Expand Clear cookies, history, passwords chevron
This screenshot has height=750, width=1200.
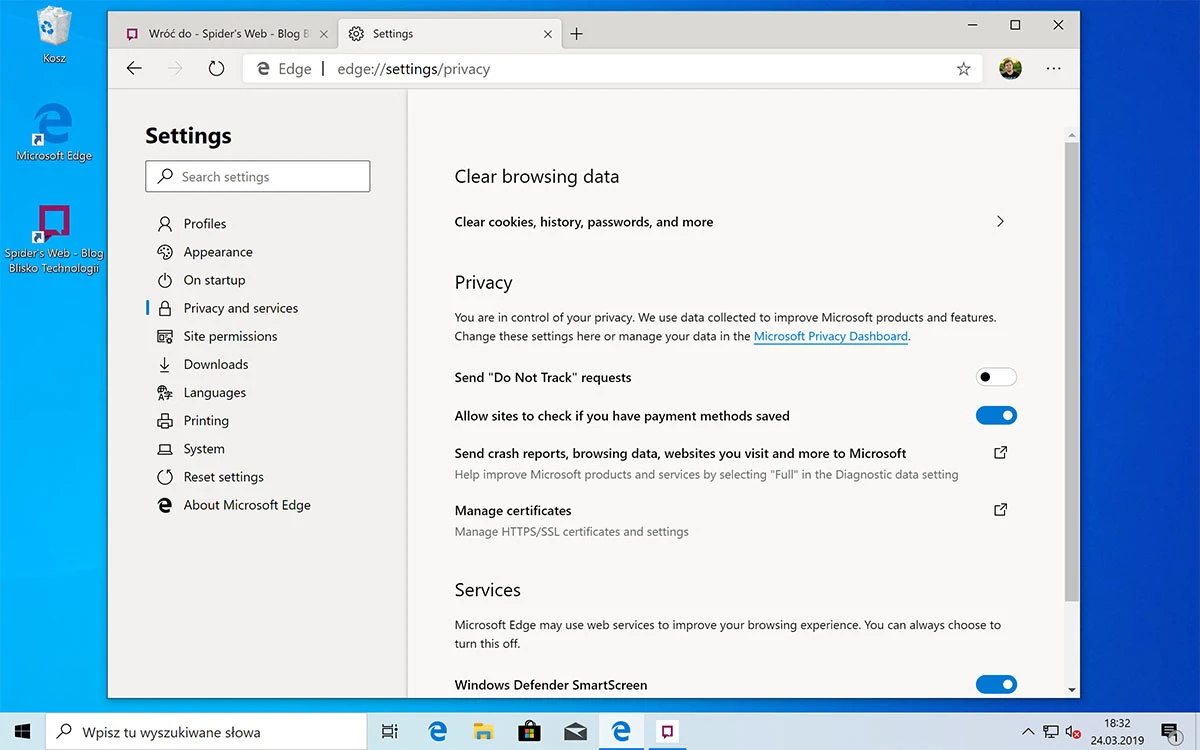pyautogui.click(x=1000, y=222)
